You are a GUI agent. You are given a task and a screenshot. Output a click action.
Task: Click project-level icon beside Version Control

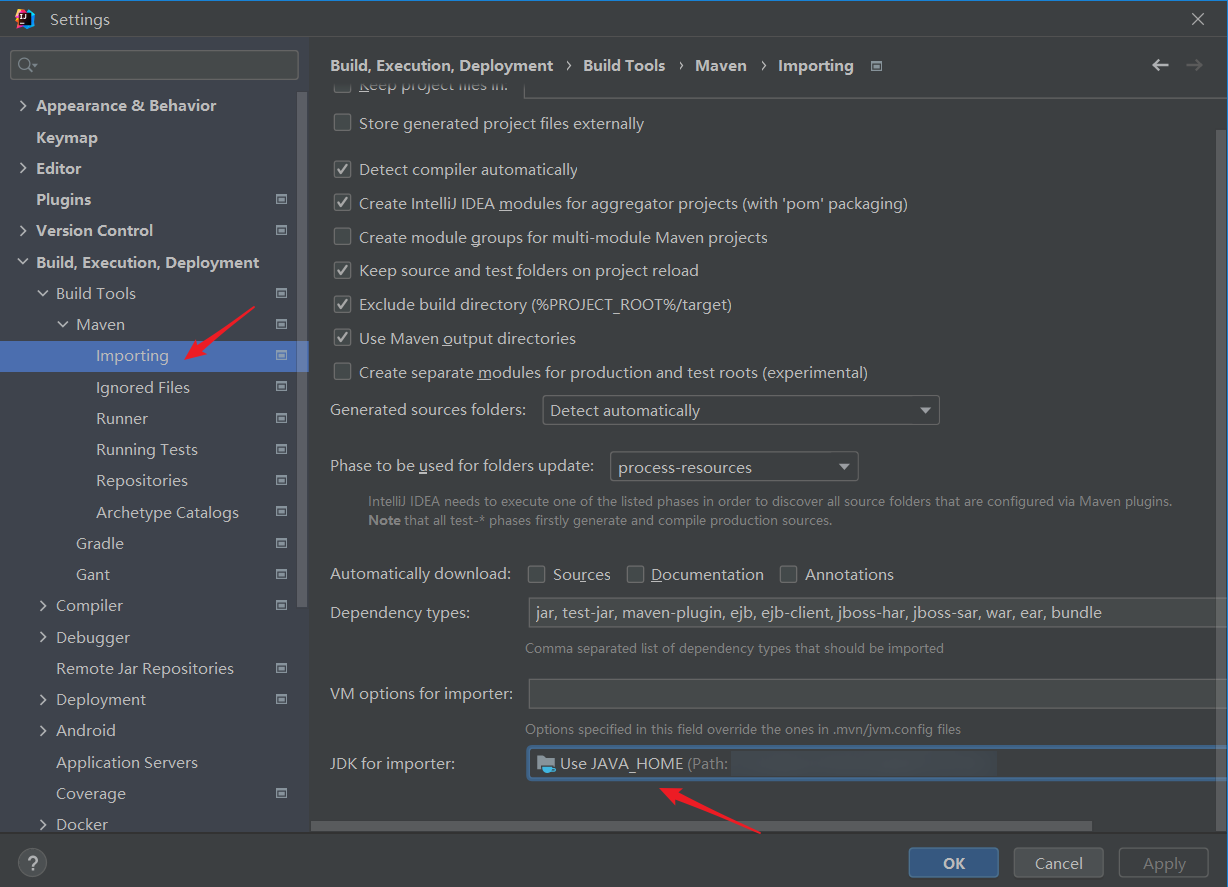pos(281,230)
